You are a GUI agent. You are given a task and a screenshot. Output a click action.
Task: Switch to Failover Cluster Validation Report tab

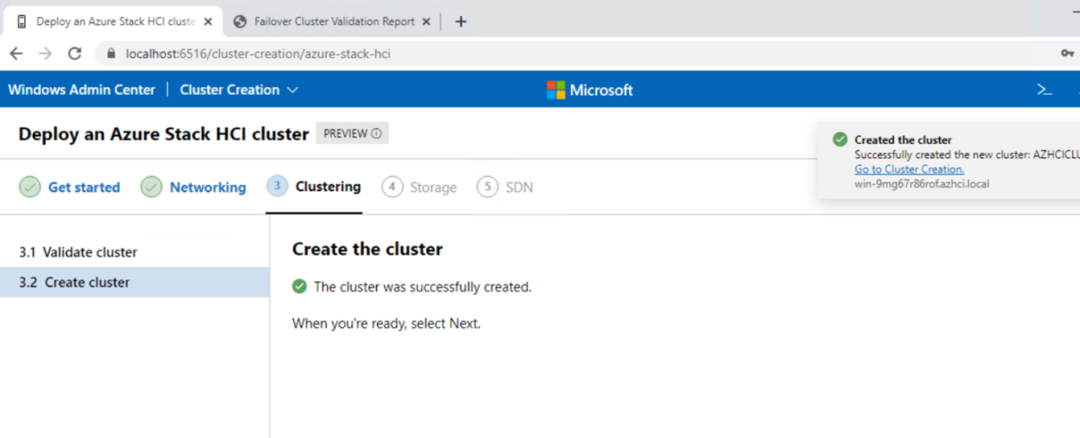[333, 21]
